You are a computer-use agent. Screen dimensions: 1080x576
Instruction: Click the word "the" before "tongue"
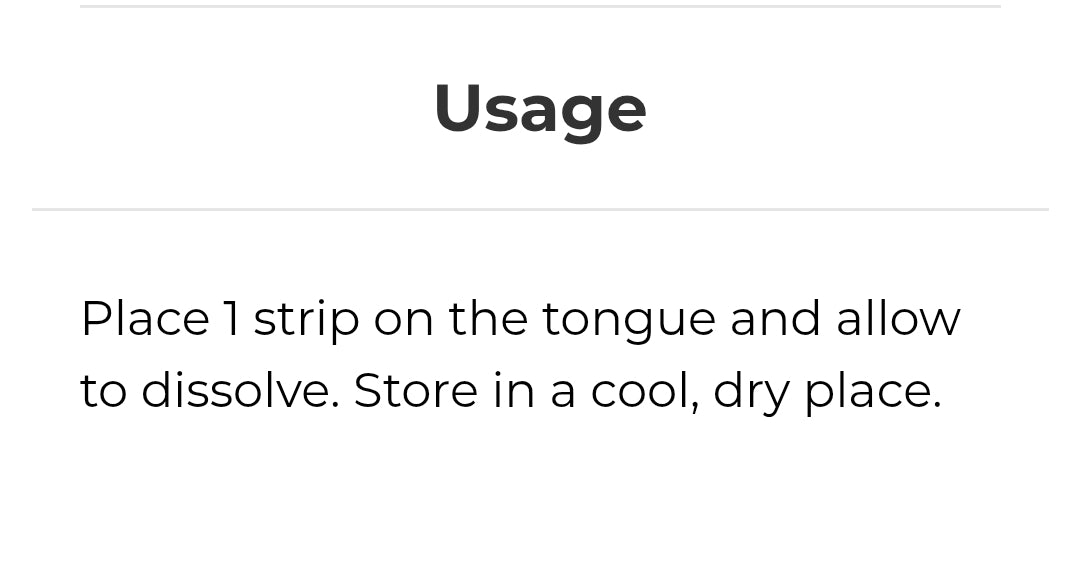coord(487,320)
